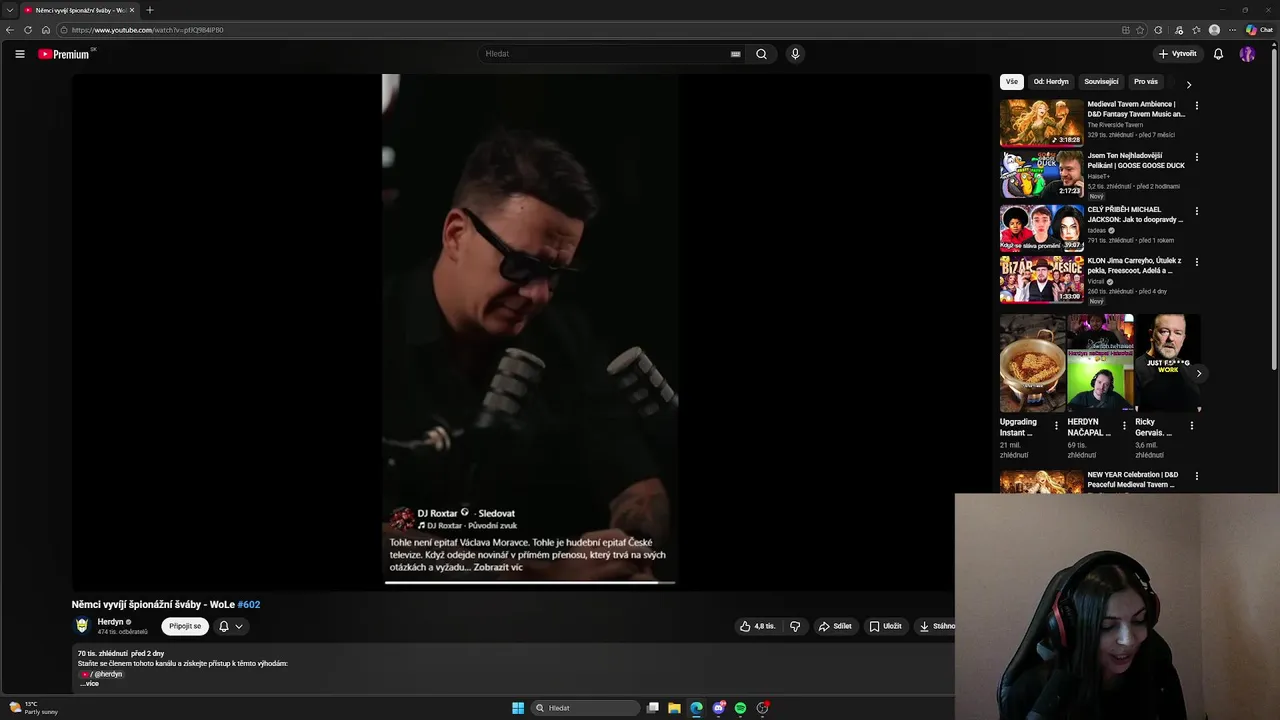The height and width of the screenshot is (720, 1280).
Task: Open options for KLON Jima Carreyho video
Action: tap(1196, 262)
